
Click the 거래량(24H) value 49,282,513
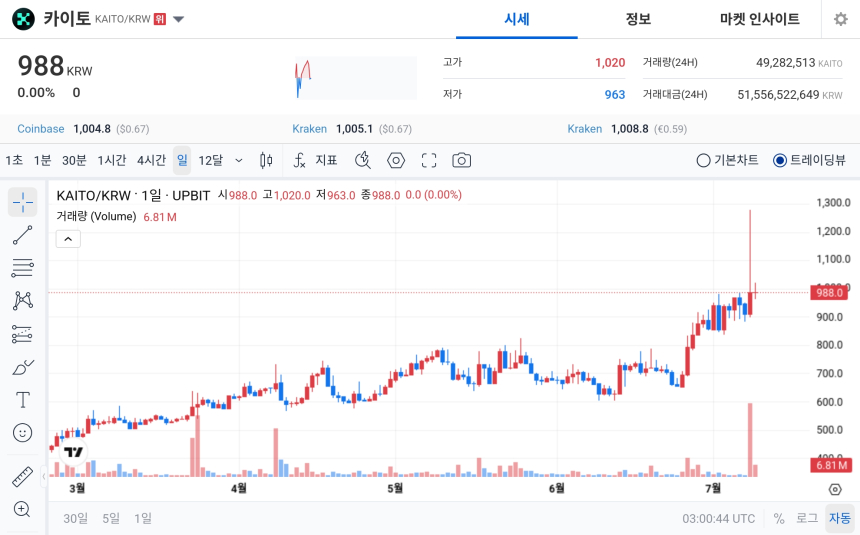[785, 63]
